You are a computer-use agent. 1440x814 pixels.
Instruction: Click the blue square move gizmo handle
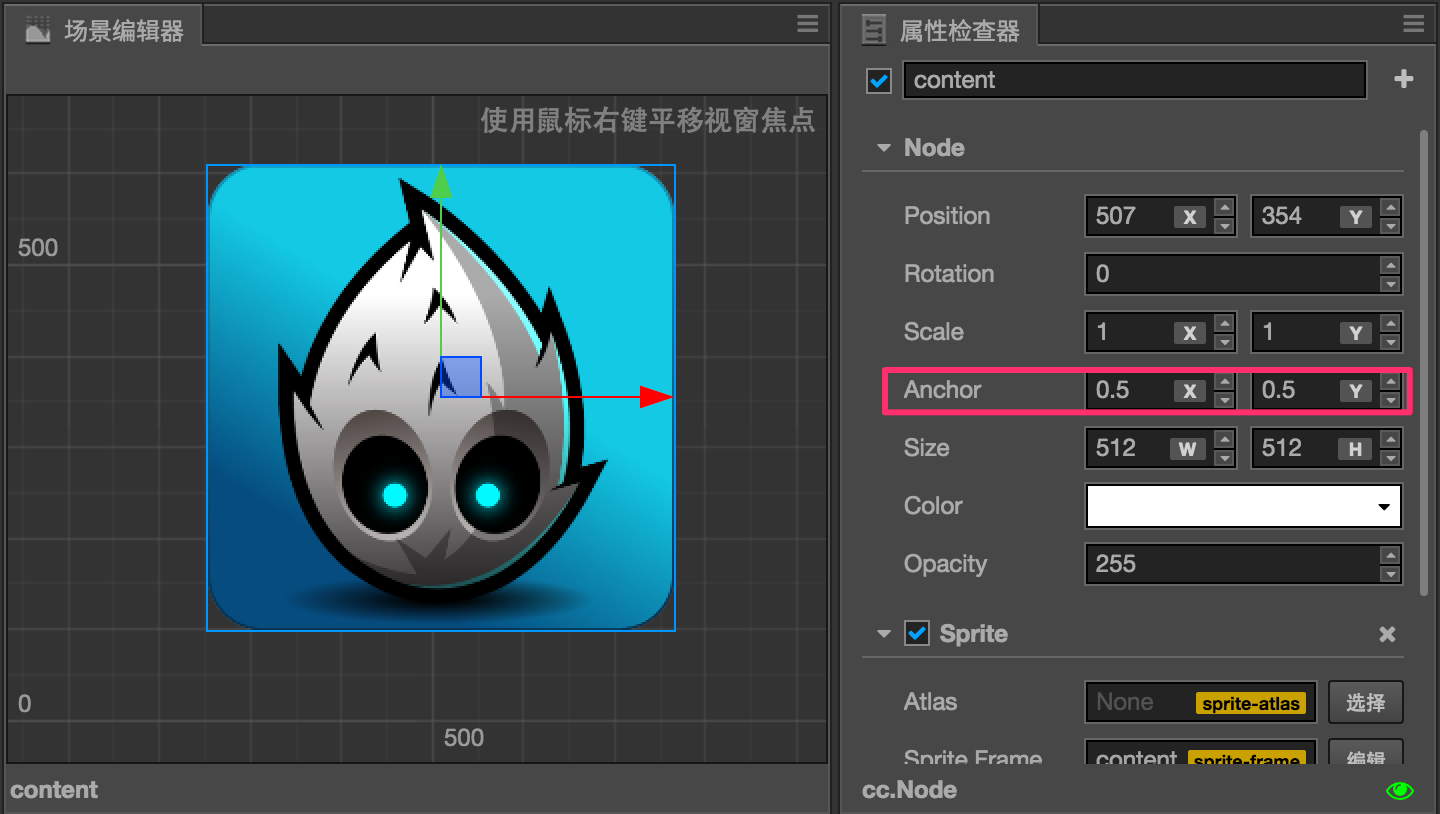[x=461, y=377]
